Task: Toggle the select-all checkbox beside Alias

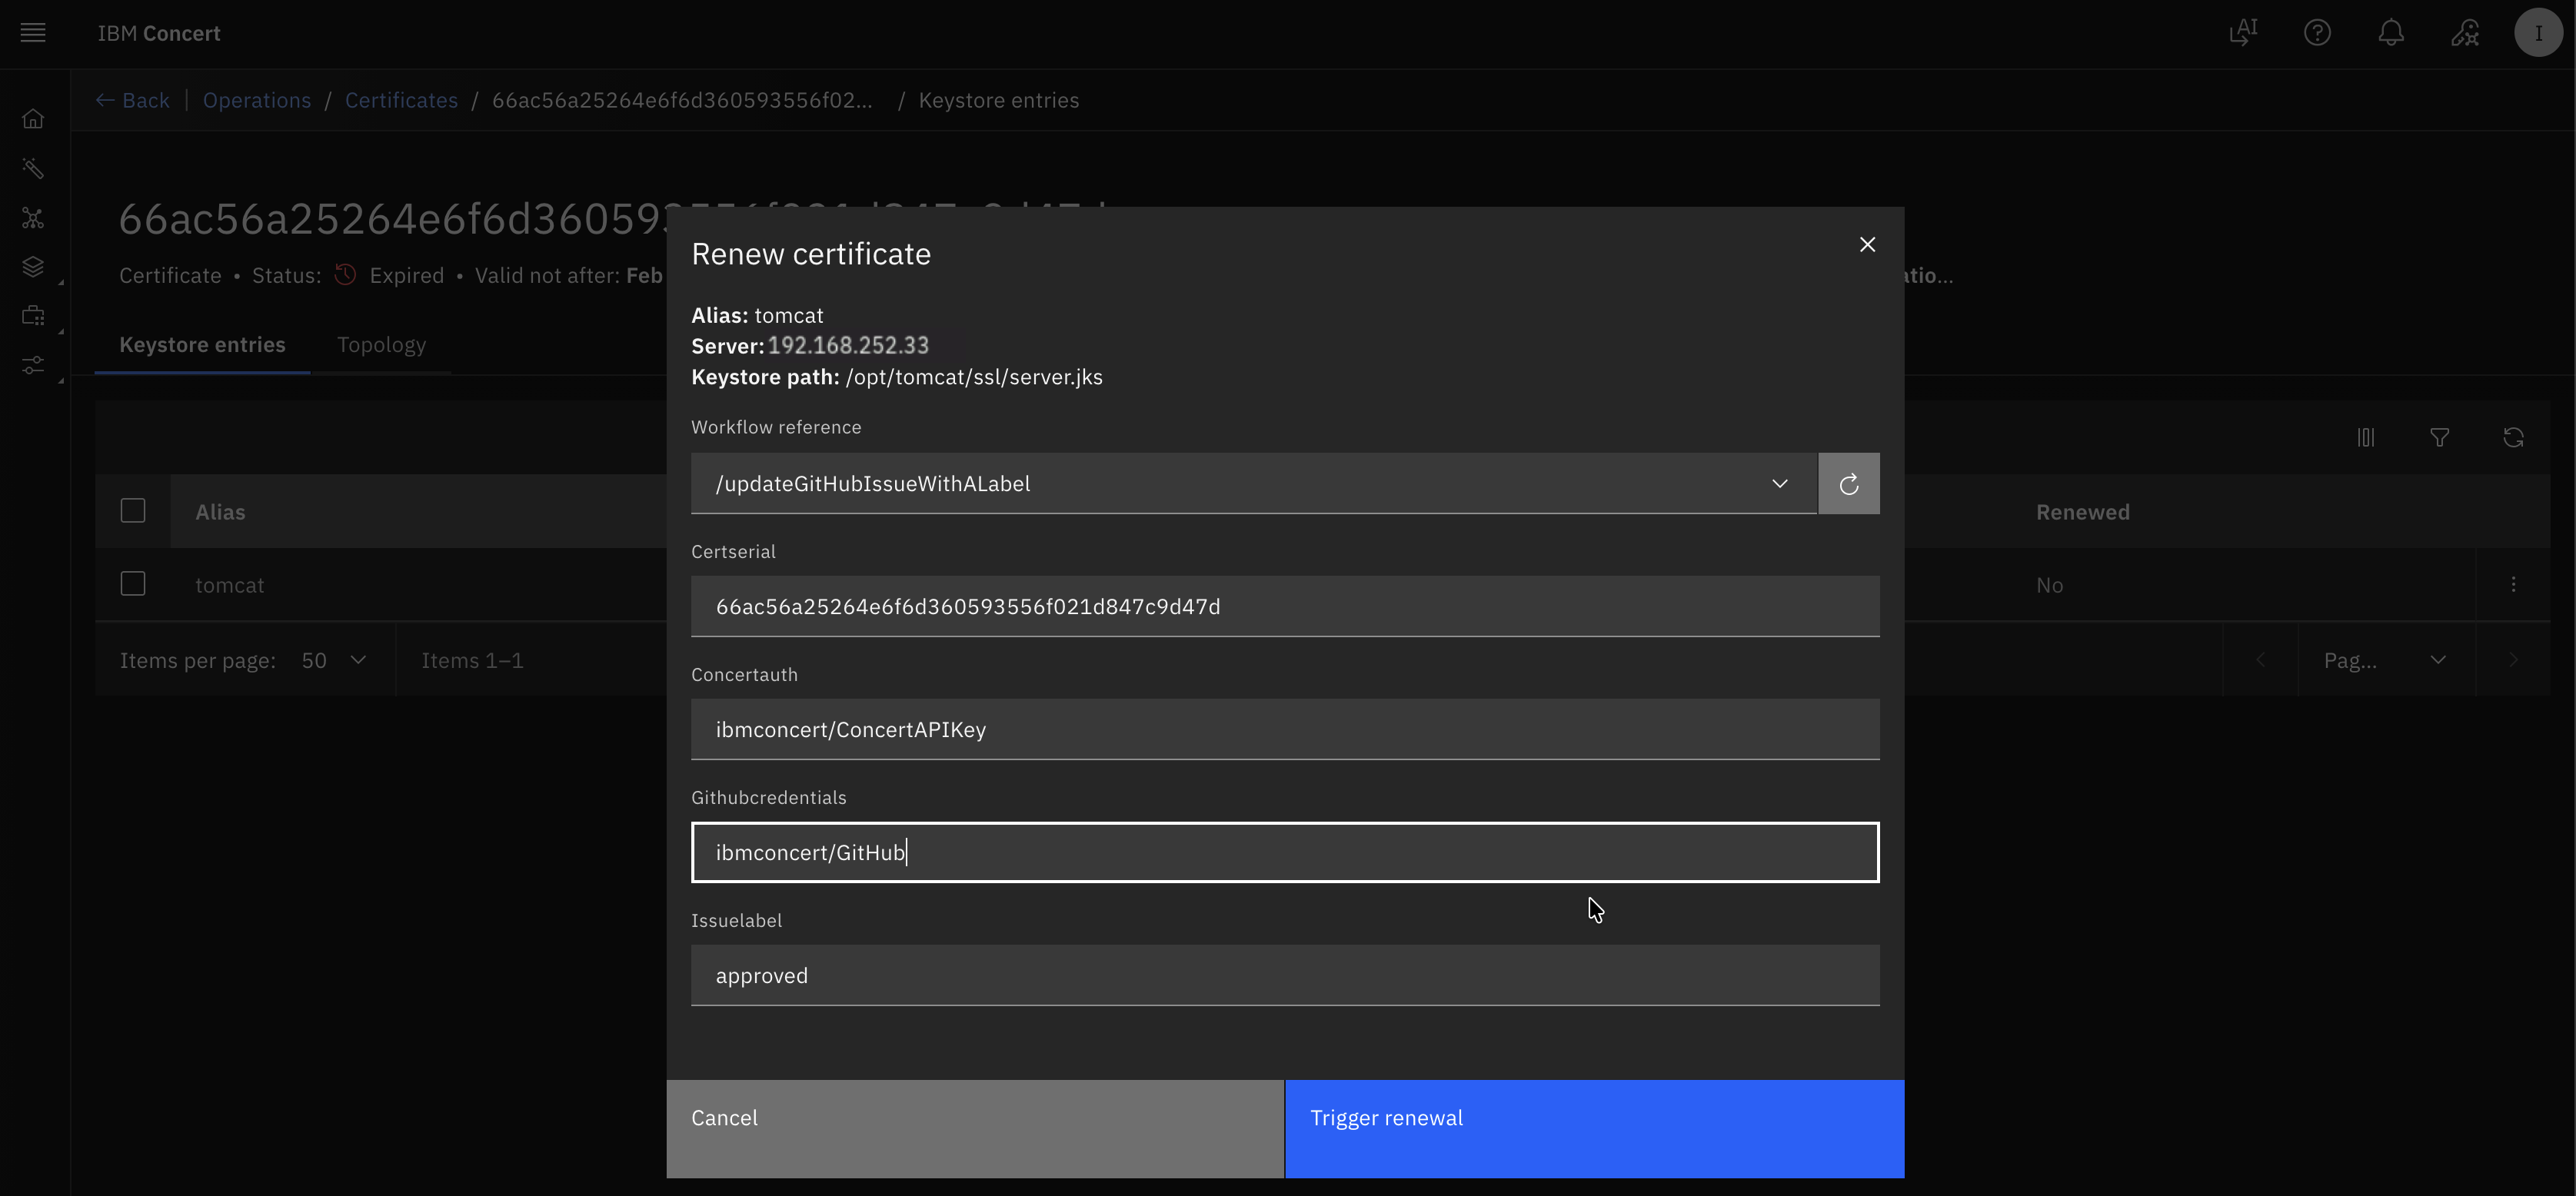Action: 133,511
